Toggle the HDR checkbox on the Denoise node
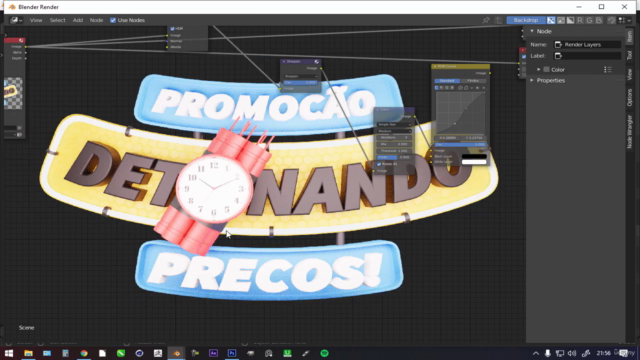 coord(172,29)
